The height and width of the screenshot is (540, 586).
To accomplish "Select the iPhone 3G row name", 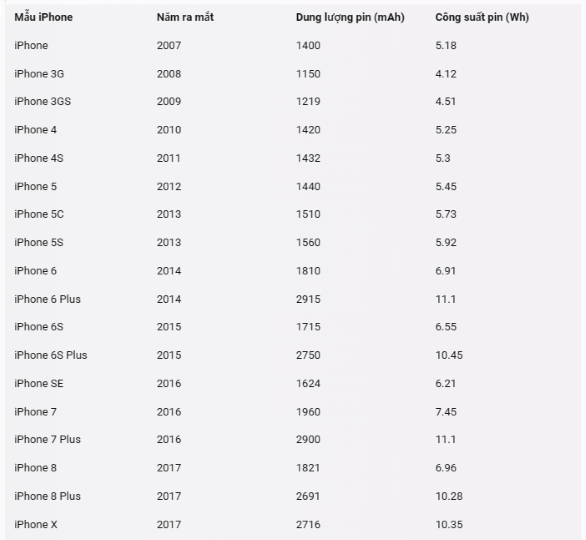I will [39, 74].
